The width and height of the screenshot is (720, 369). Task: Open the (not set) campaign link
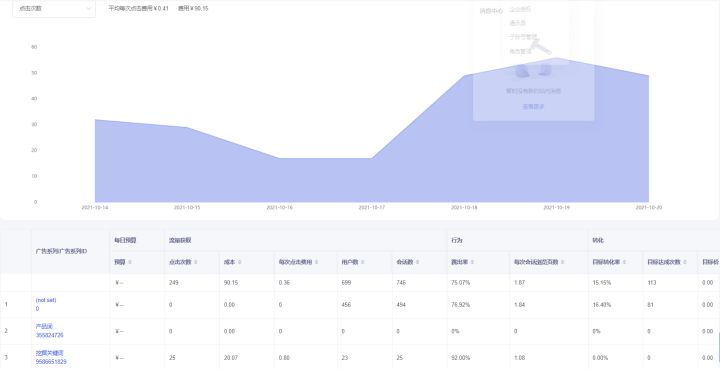(46, 300)
